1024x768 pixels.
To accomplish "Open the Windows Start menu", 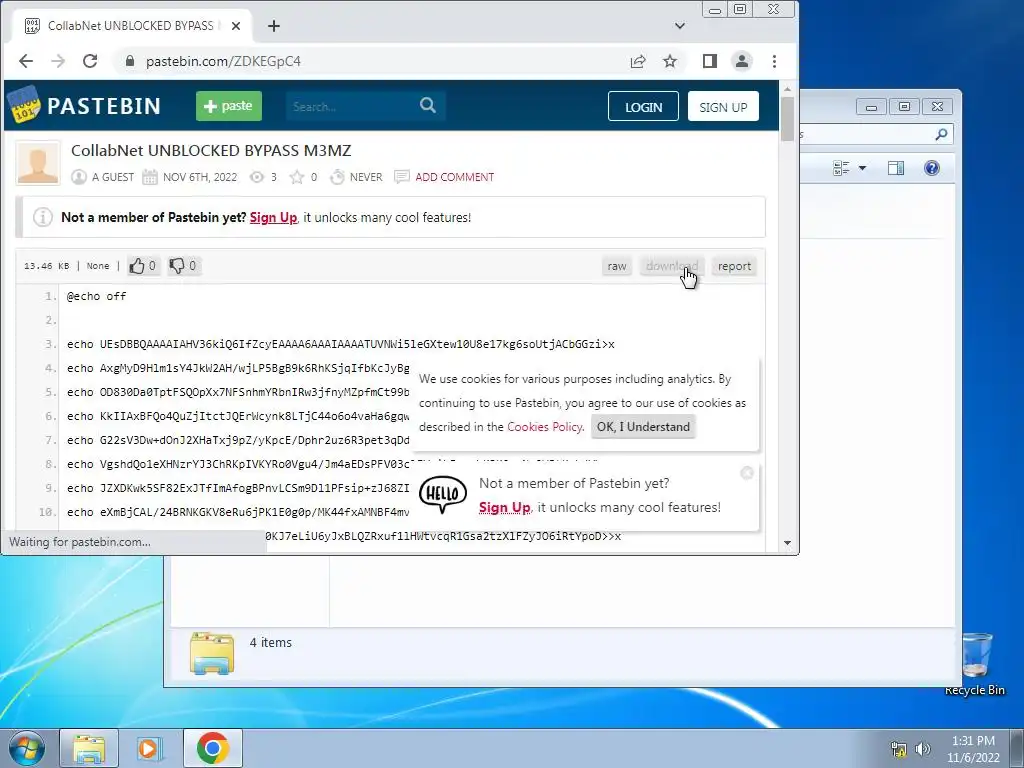I will tap(26, 748).
